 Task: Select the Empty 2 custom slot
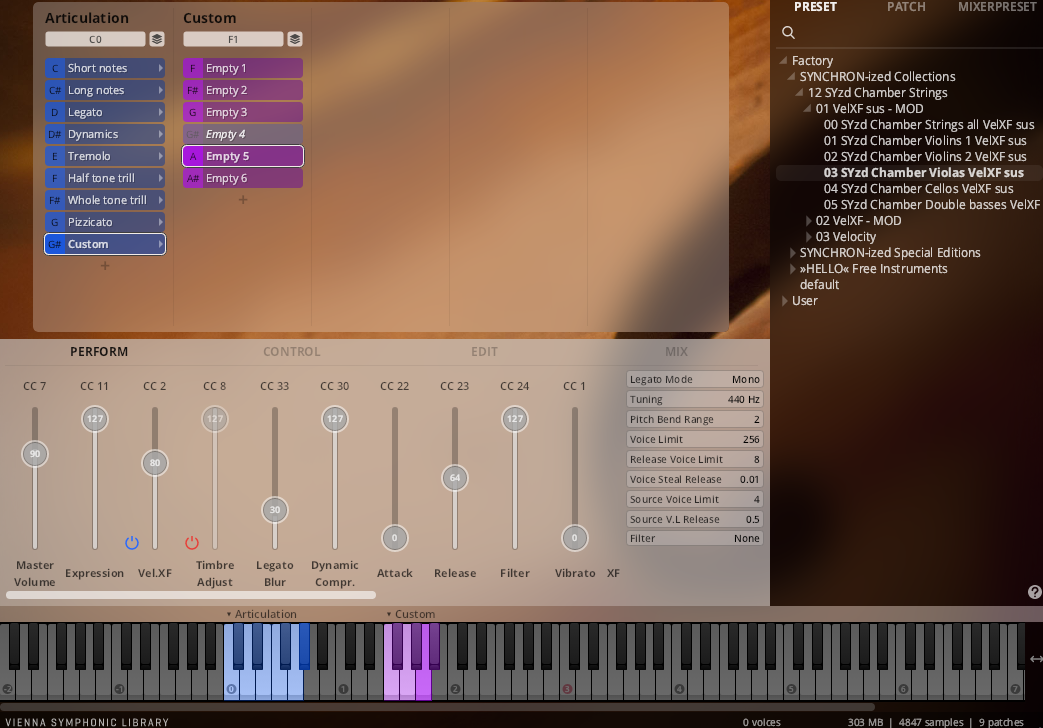coord(243,90)
